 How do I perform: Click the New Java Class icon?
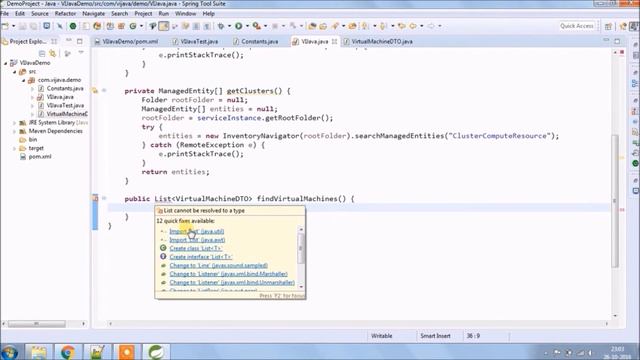click(133, 26)
